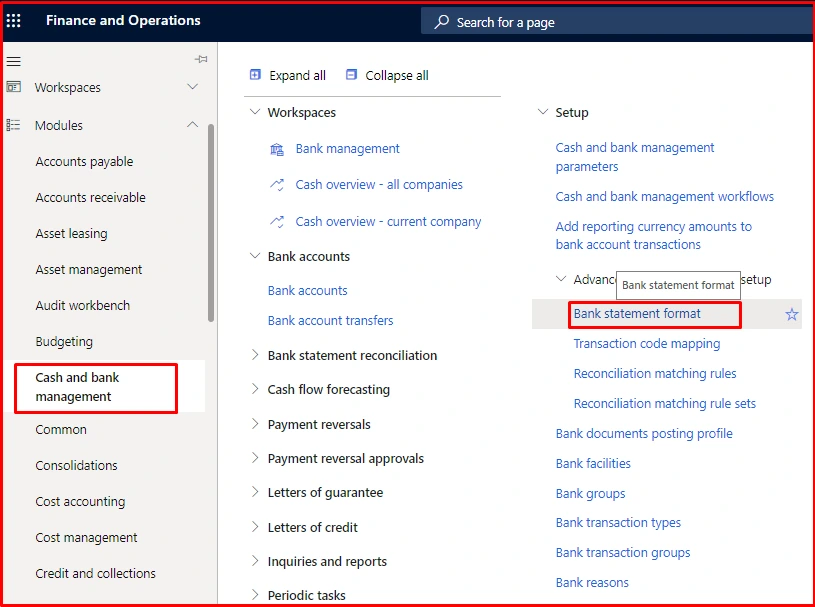Viewport: 815px width, 607px height.
Task: Open Bank statement format link
Action: point(637,314)
